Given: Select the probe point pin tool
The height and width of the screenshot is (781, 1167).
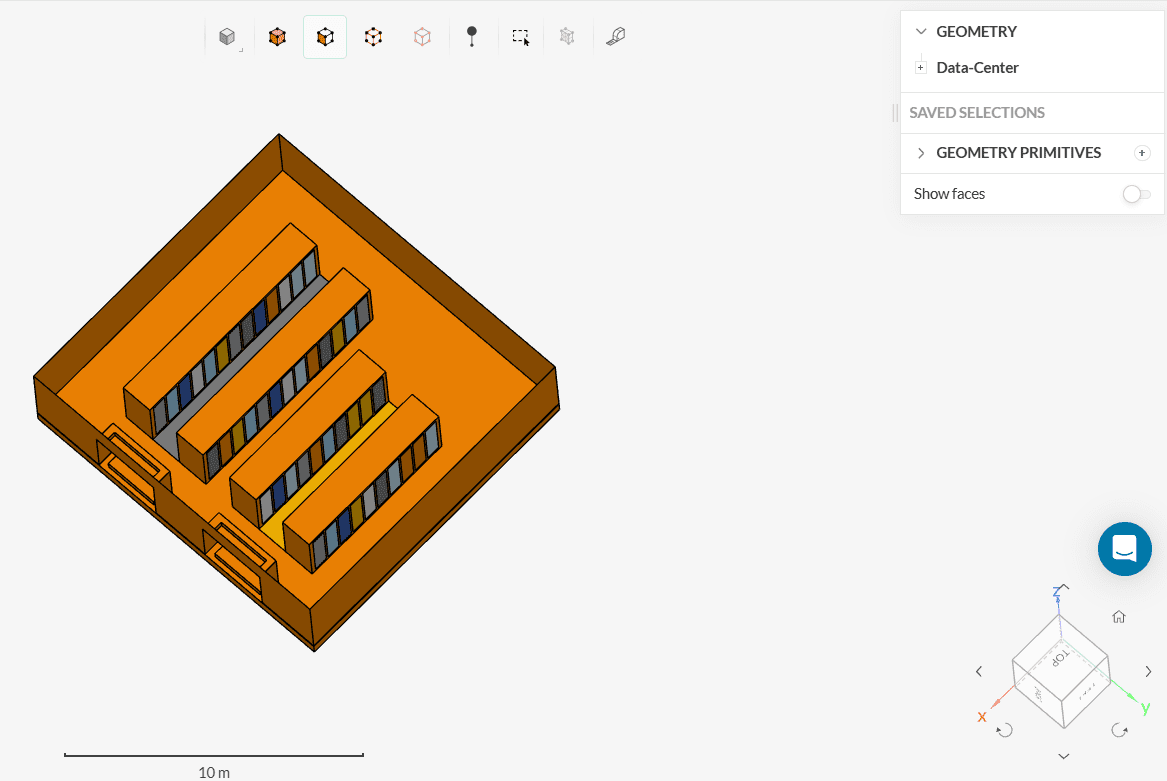Looking at the screenshot, I should pos(472,37).
